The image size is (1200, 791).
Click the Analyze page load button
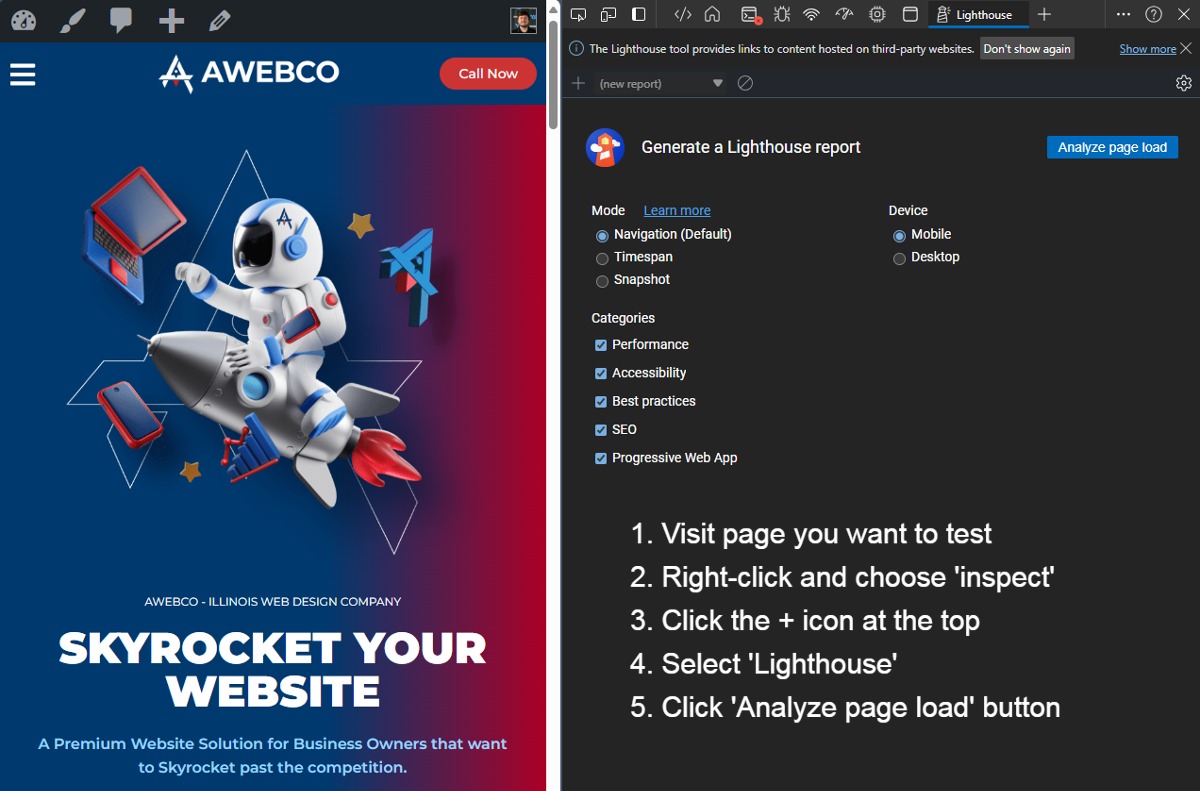(x=1112, y=147)
